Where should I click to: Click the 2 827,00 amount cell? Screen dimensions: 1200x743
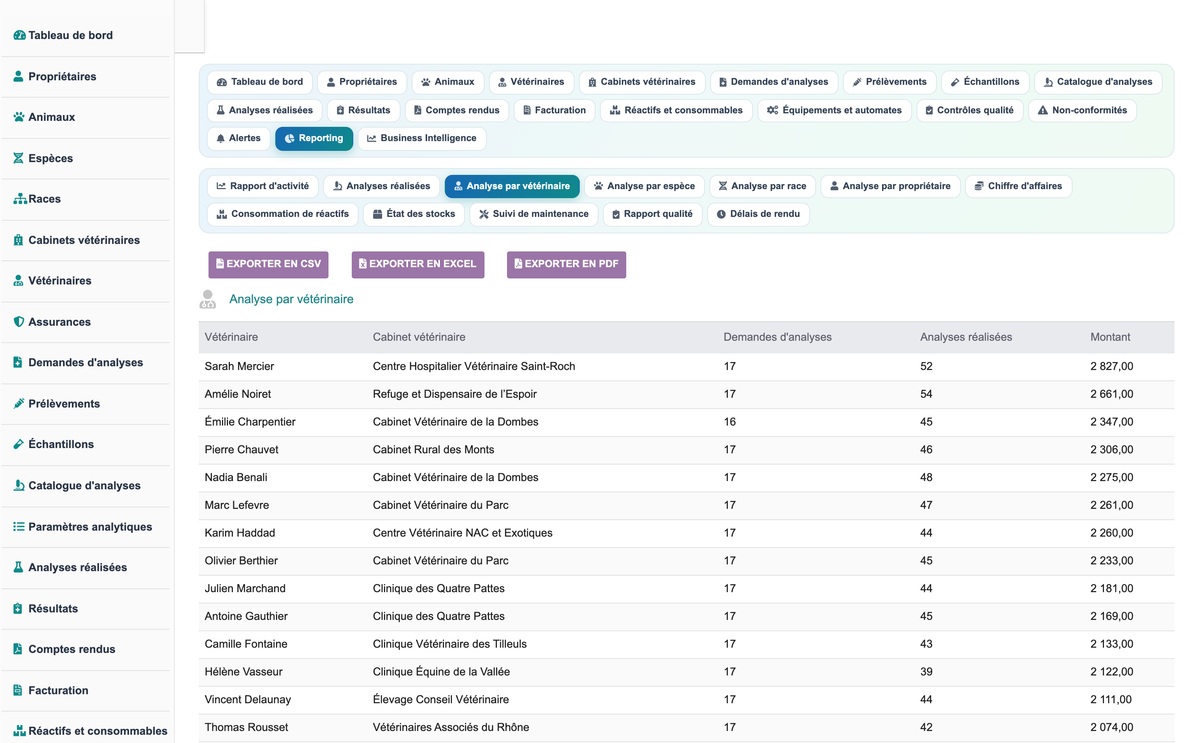click(x=1111, y=366)
